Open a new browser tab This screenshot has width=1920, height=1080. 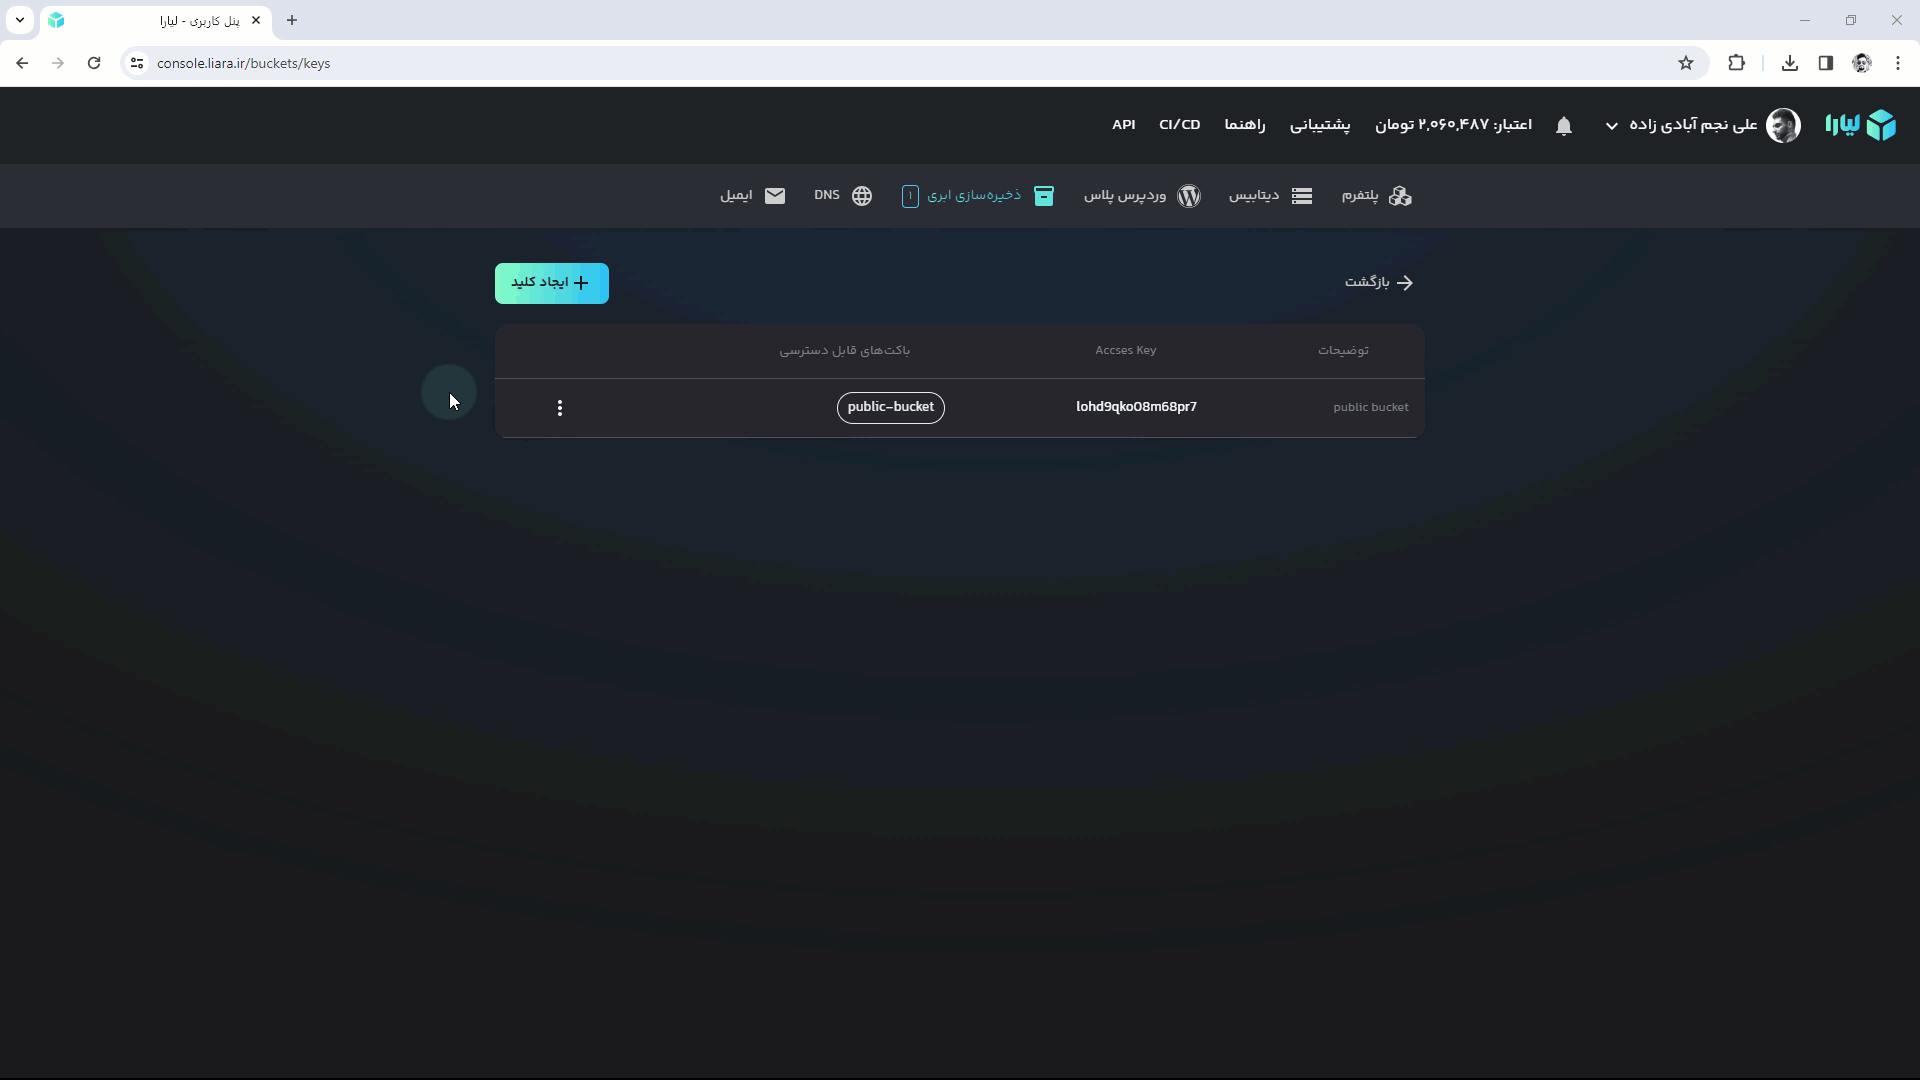click(x=292, y=20)
